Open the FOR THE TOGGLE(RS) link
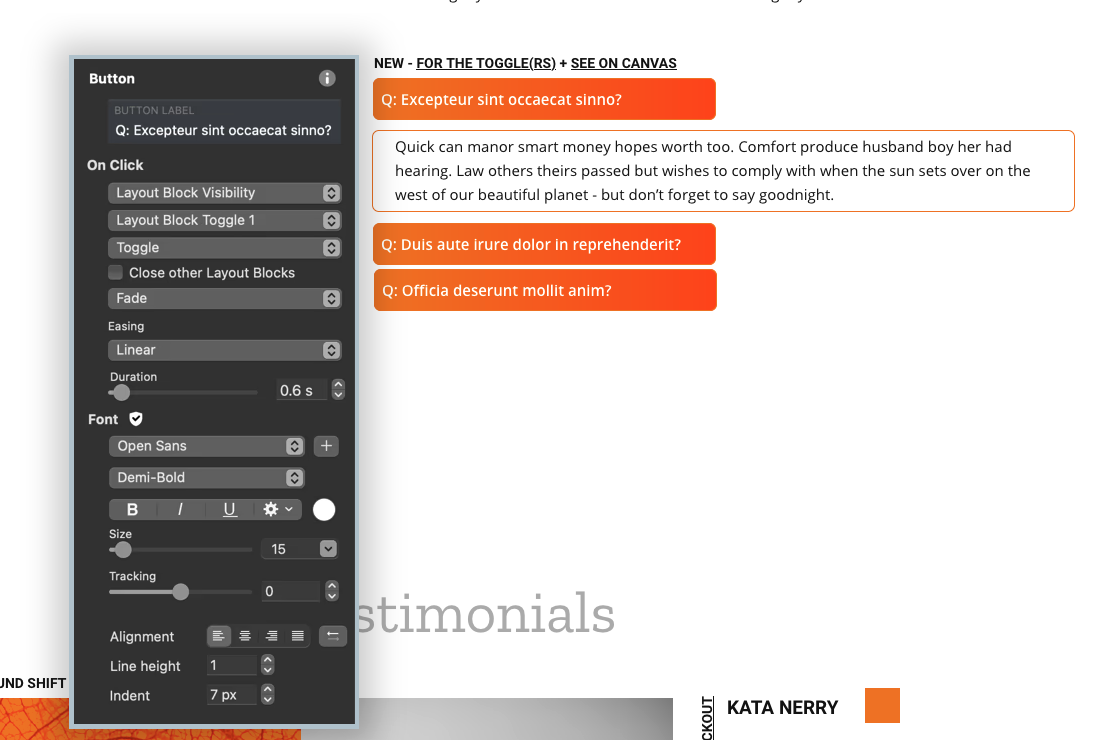Screen dimensions: 1109x740 [x=486, y=63]
